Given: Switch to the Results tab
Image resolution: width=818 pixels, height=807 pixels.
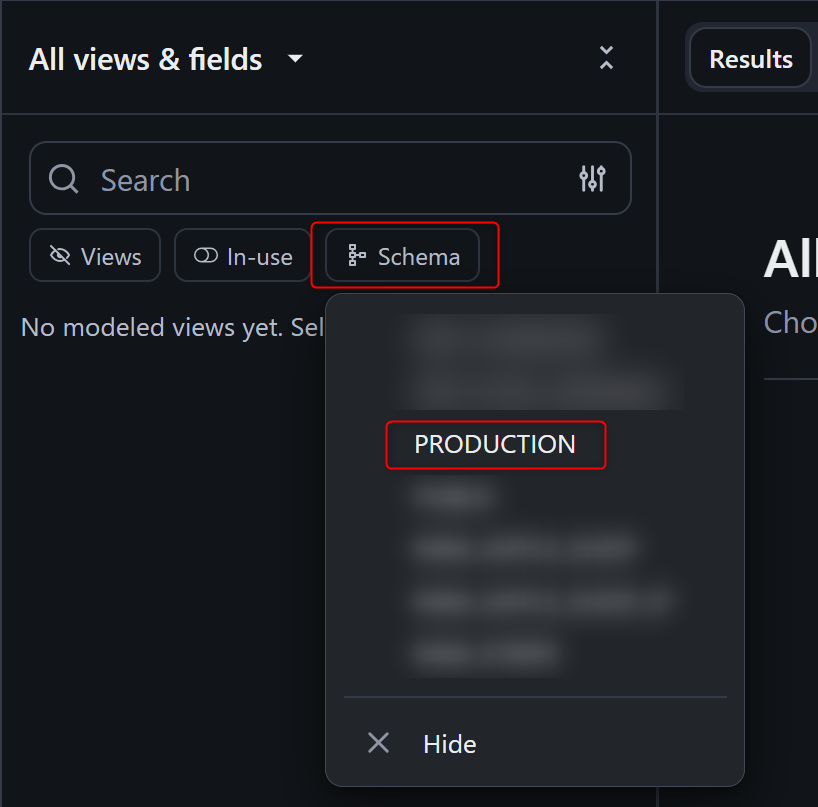Looking at the screenshot, I should [750, 59].
